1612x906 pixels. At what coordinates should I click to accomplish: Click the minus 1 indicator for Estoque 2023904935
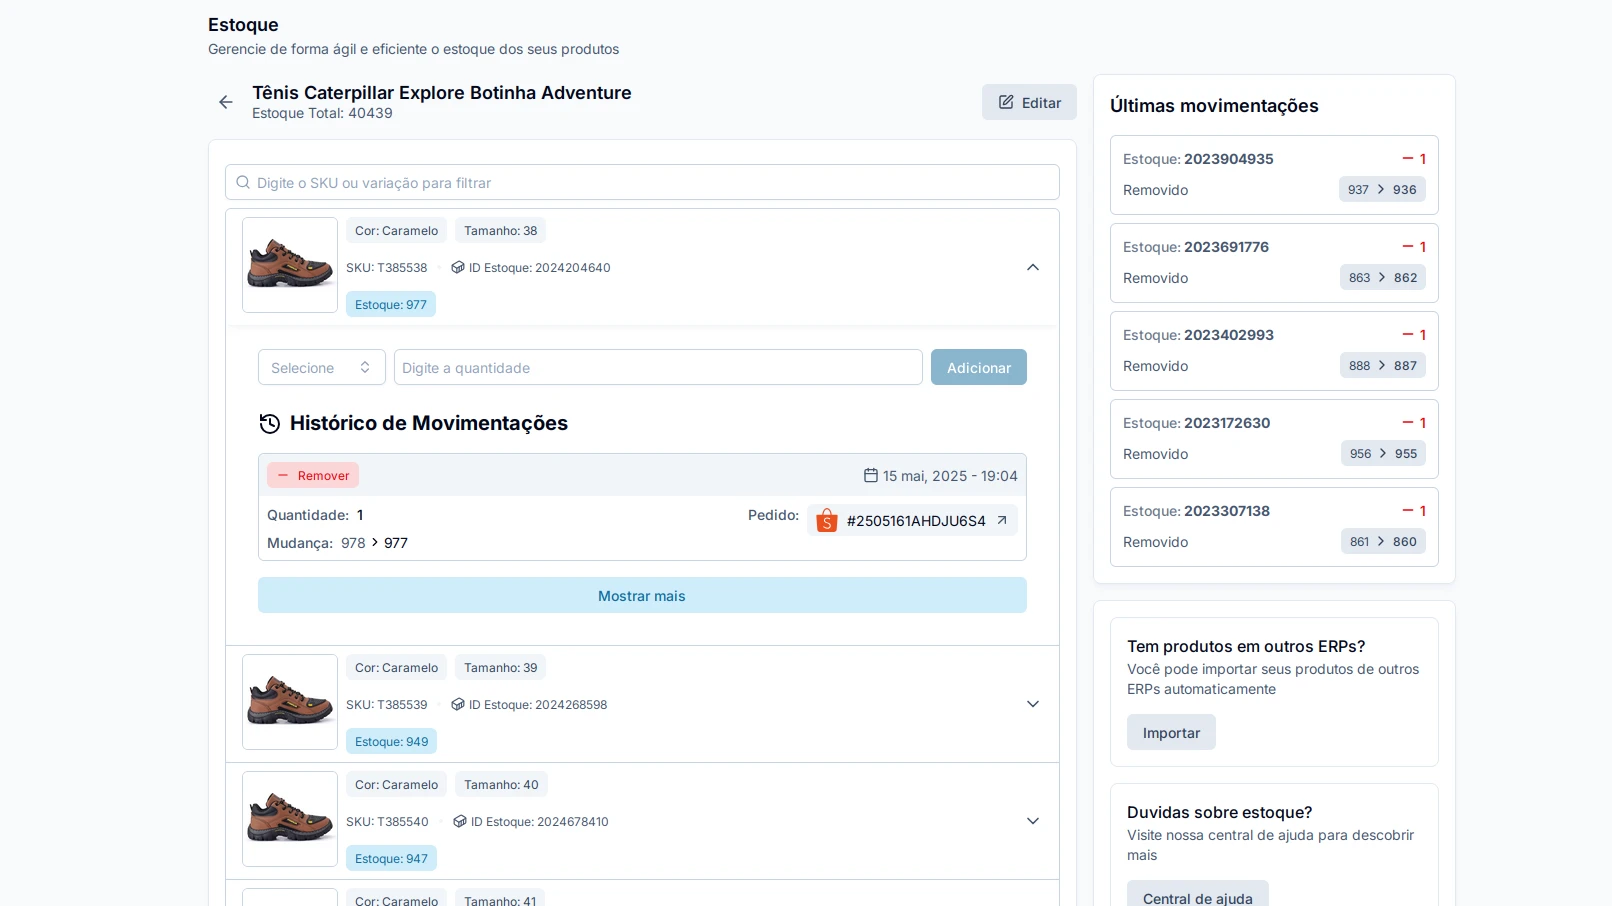tap(1414, 158)
